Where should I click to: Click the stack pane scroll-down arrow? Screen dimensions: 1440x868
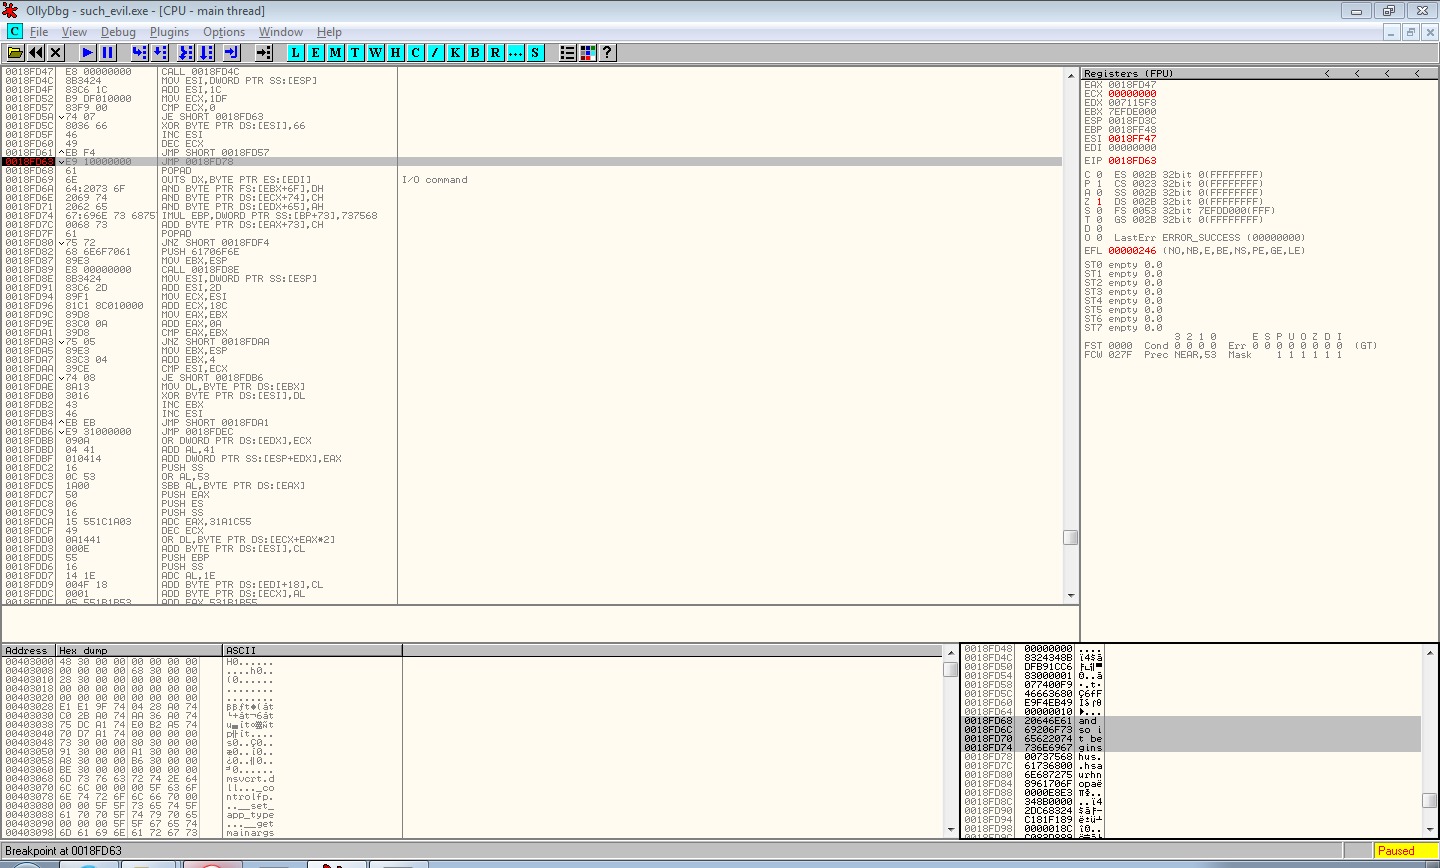tap(1429, 830)
